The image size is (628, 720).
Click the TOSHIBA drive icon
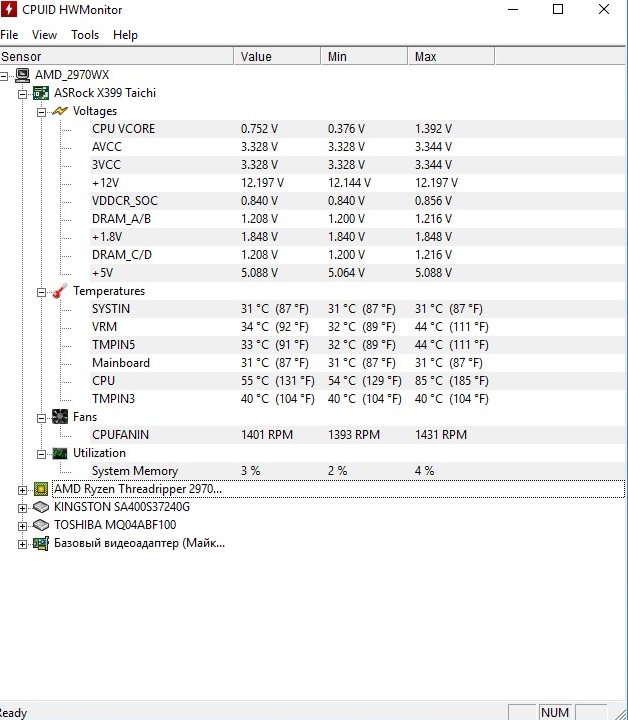tap(41, 525)
